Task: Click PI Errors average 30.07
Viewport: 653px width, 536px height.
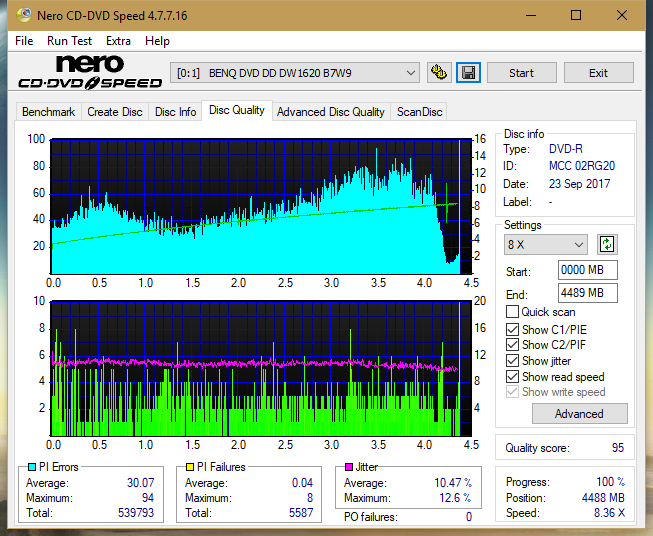Action: click(x=140, y=482)
